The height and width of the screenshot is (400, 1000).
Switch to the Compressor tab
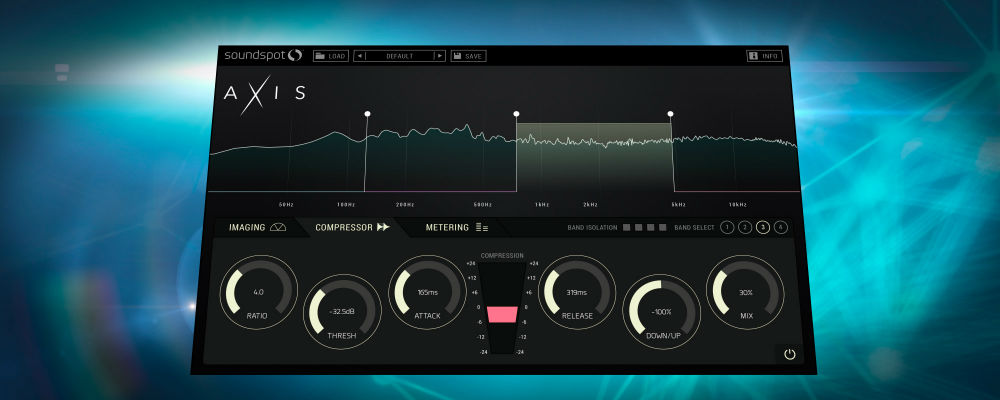pos(352,227)
